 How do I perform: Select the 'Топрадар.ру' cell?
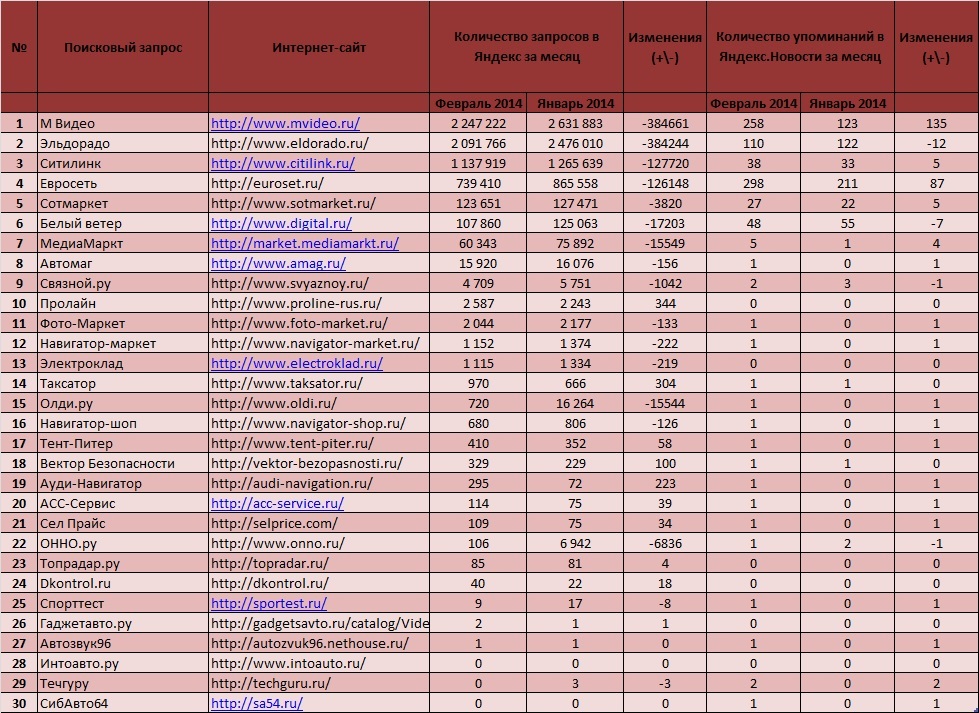click(x=123, y=563)
